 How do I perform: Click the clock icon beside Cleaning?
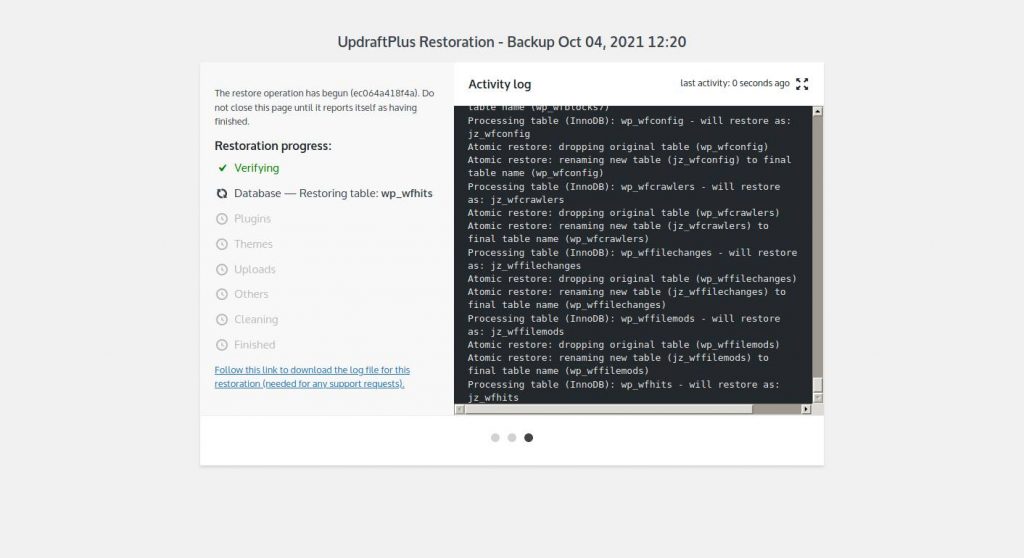(222, 320)
